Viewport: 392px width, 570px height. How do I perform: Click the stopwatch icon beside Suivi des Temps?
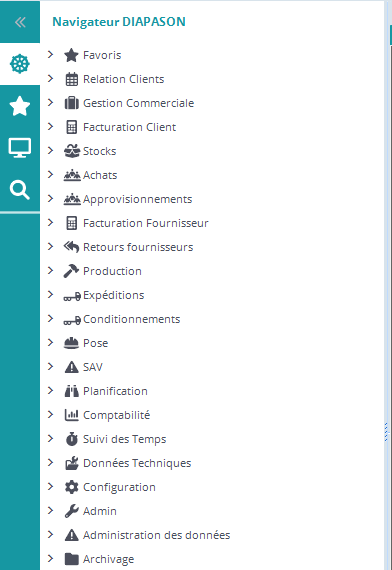72,439
